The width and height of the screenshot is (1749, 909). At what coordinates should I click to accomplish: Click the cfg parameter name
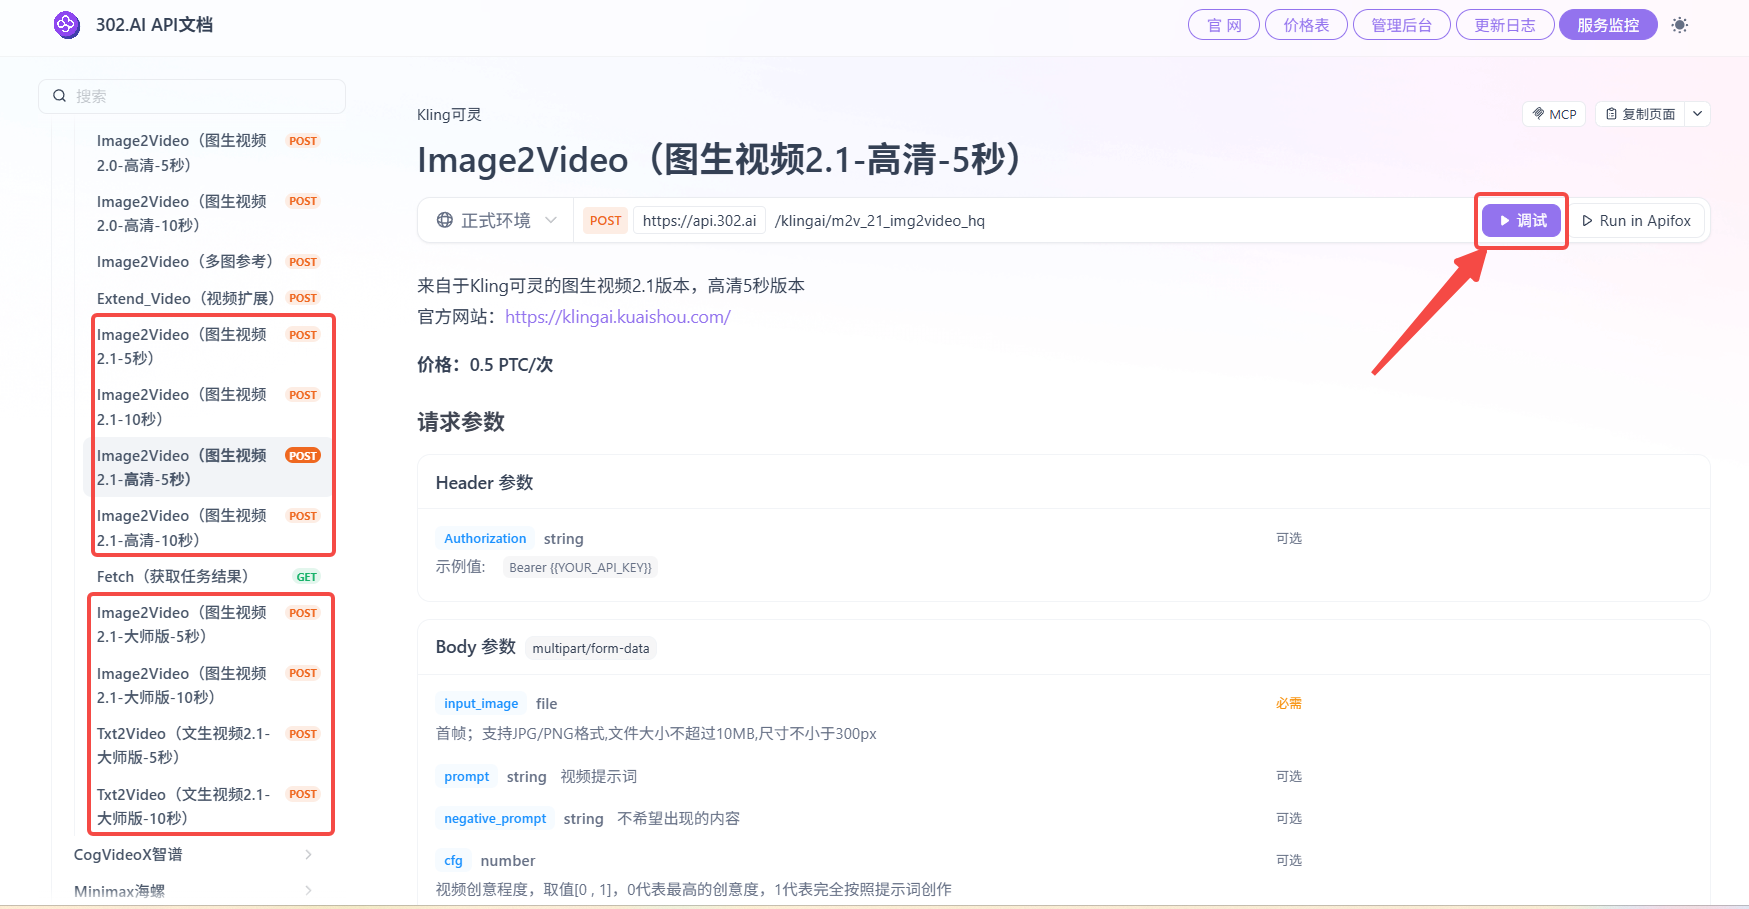click(453, 860)
